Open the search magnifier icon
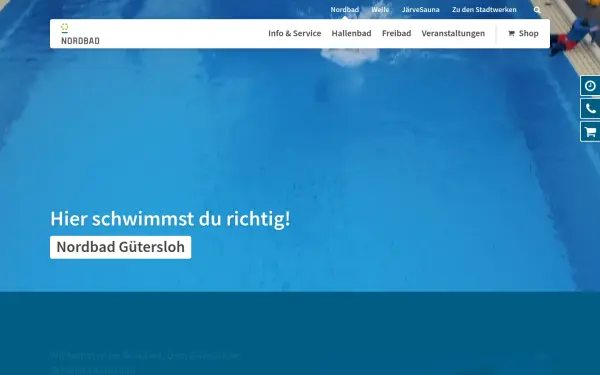 (537, 10)
